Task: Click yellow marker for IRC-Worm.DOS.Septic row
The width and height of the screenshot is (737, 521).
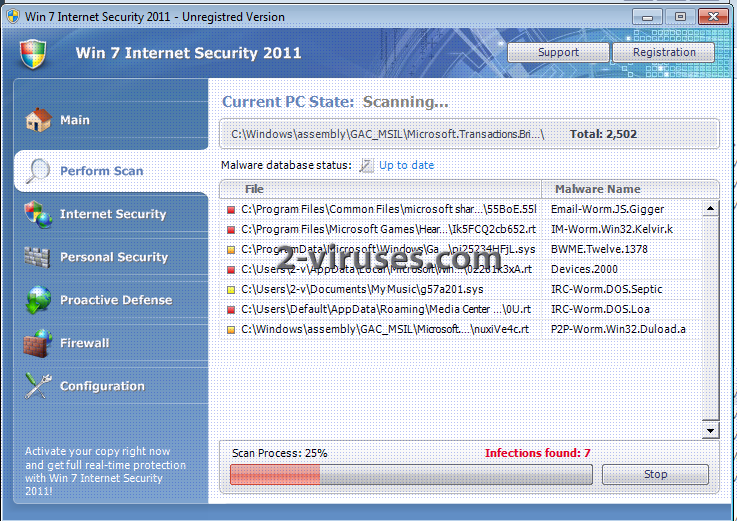Action: click(231, 290)
